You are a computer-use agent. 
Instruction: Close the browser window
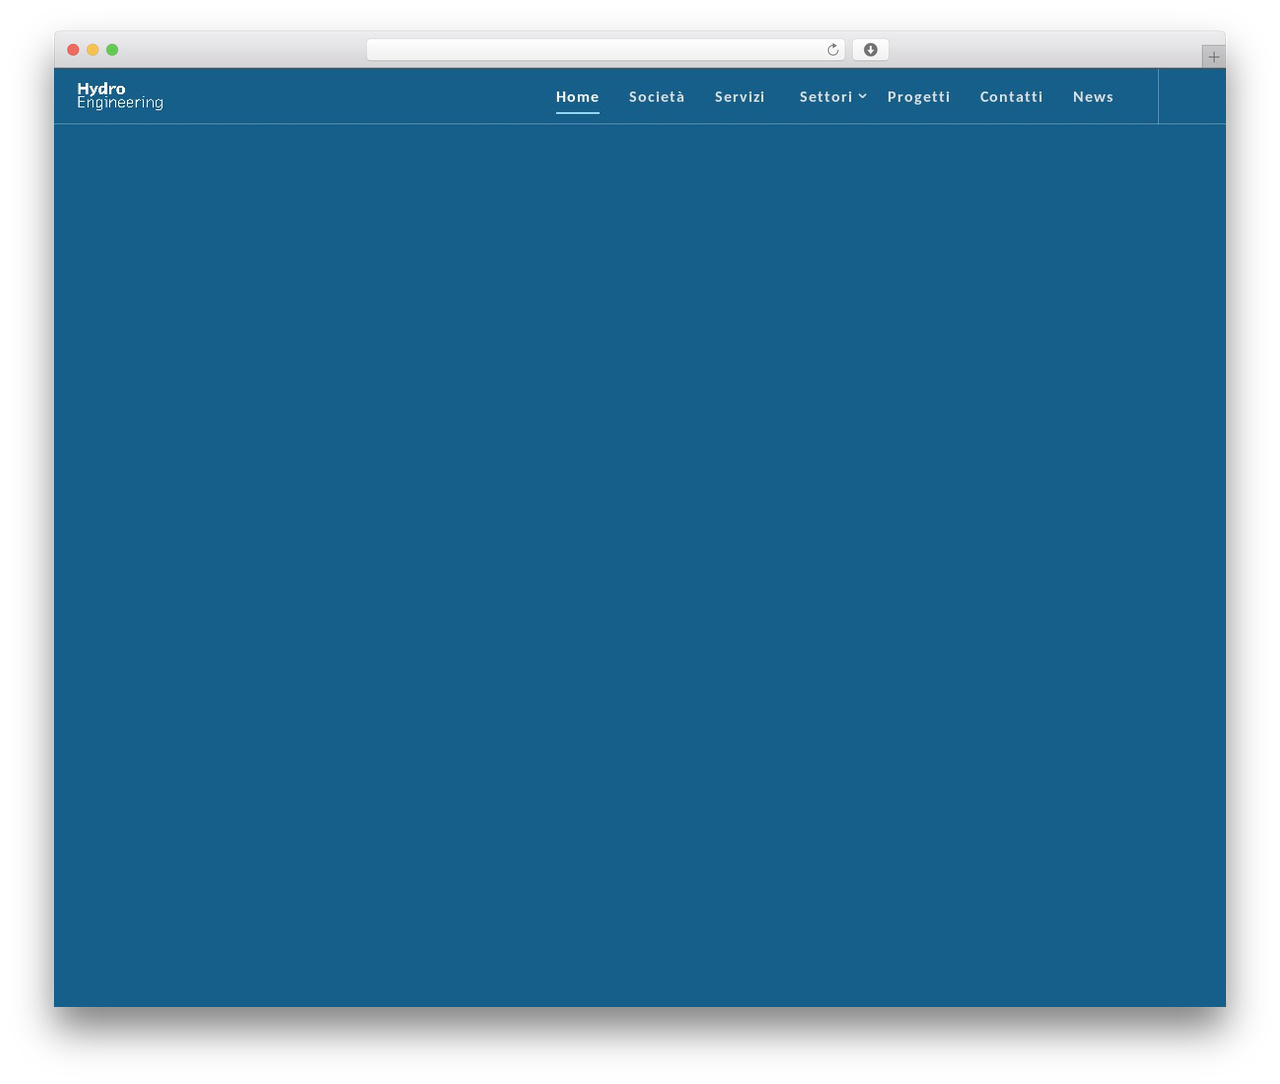[x=73, y=50]
